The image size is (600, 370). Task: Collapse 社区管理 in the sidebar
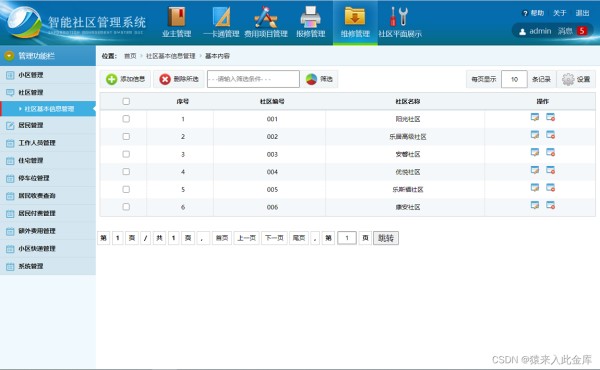(x=48, y=92)
